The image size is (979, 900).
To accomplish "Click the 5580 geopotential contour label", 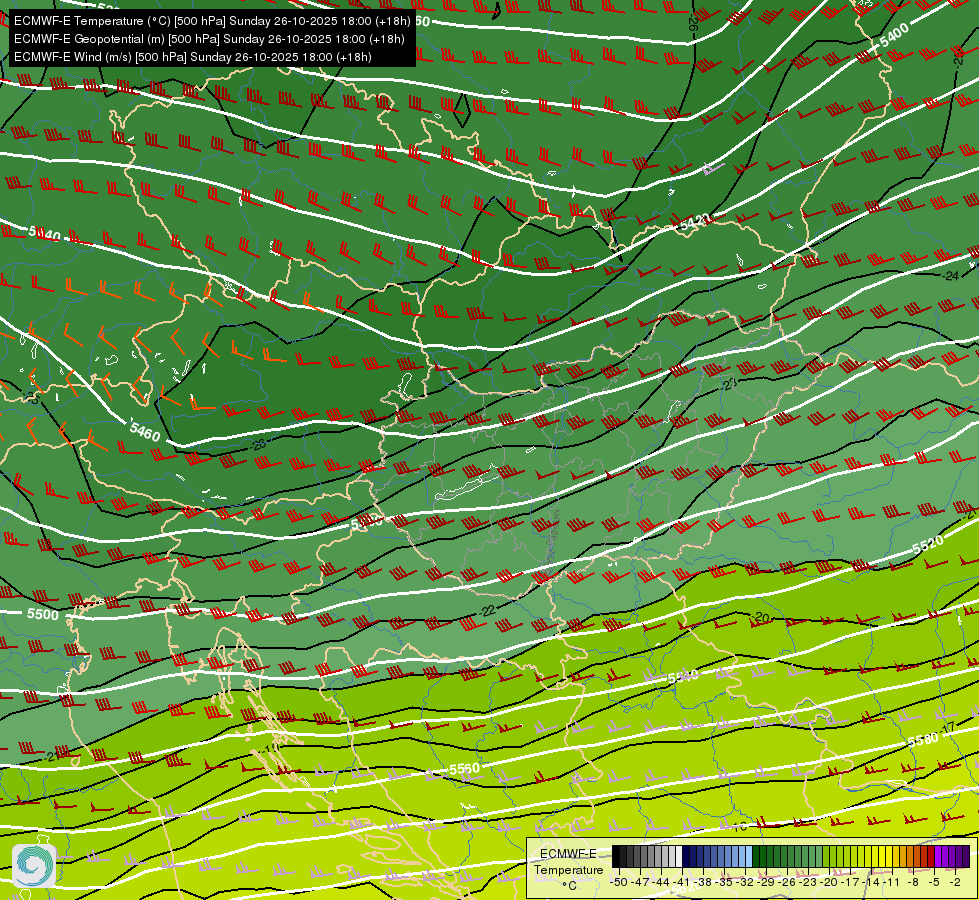I will click(923, 740).
